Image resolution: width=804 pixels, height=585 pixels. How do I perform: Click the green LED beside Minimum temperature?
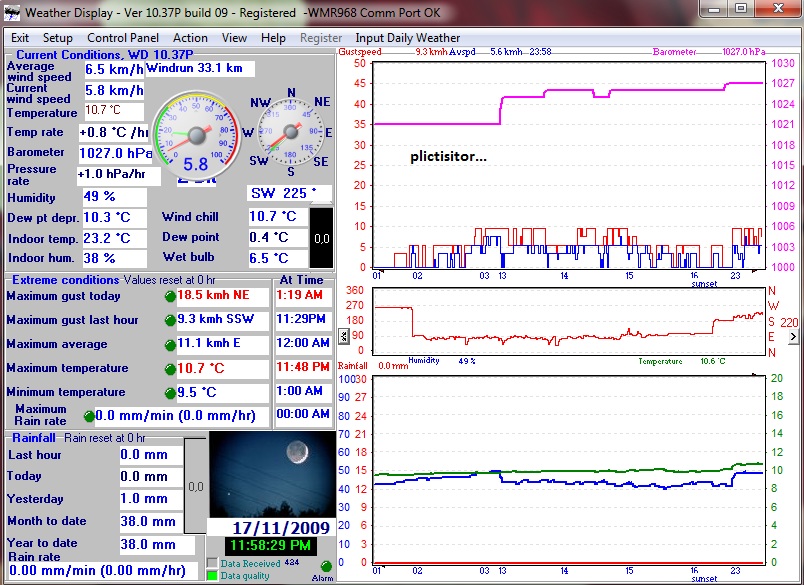click(170, 393)
